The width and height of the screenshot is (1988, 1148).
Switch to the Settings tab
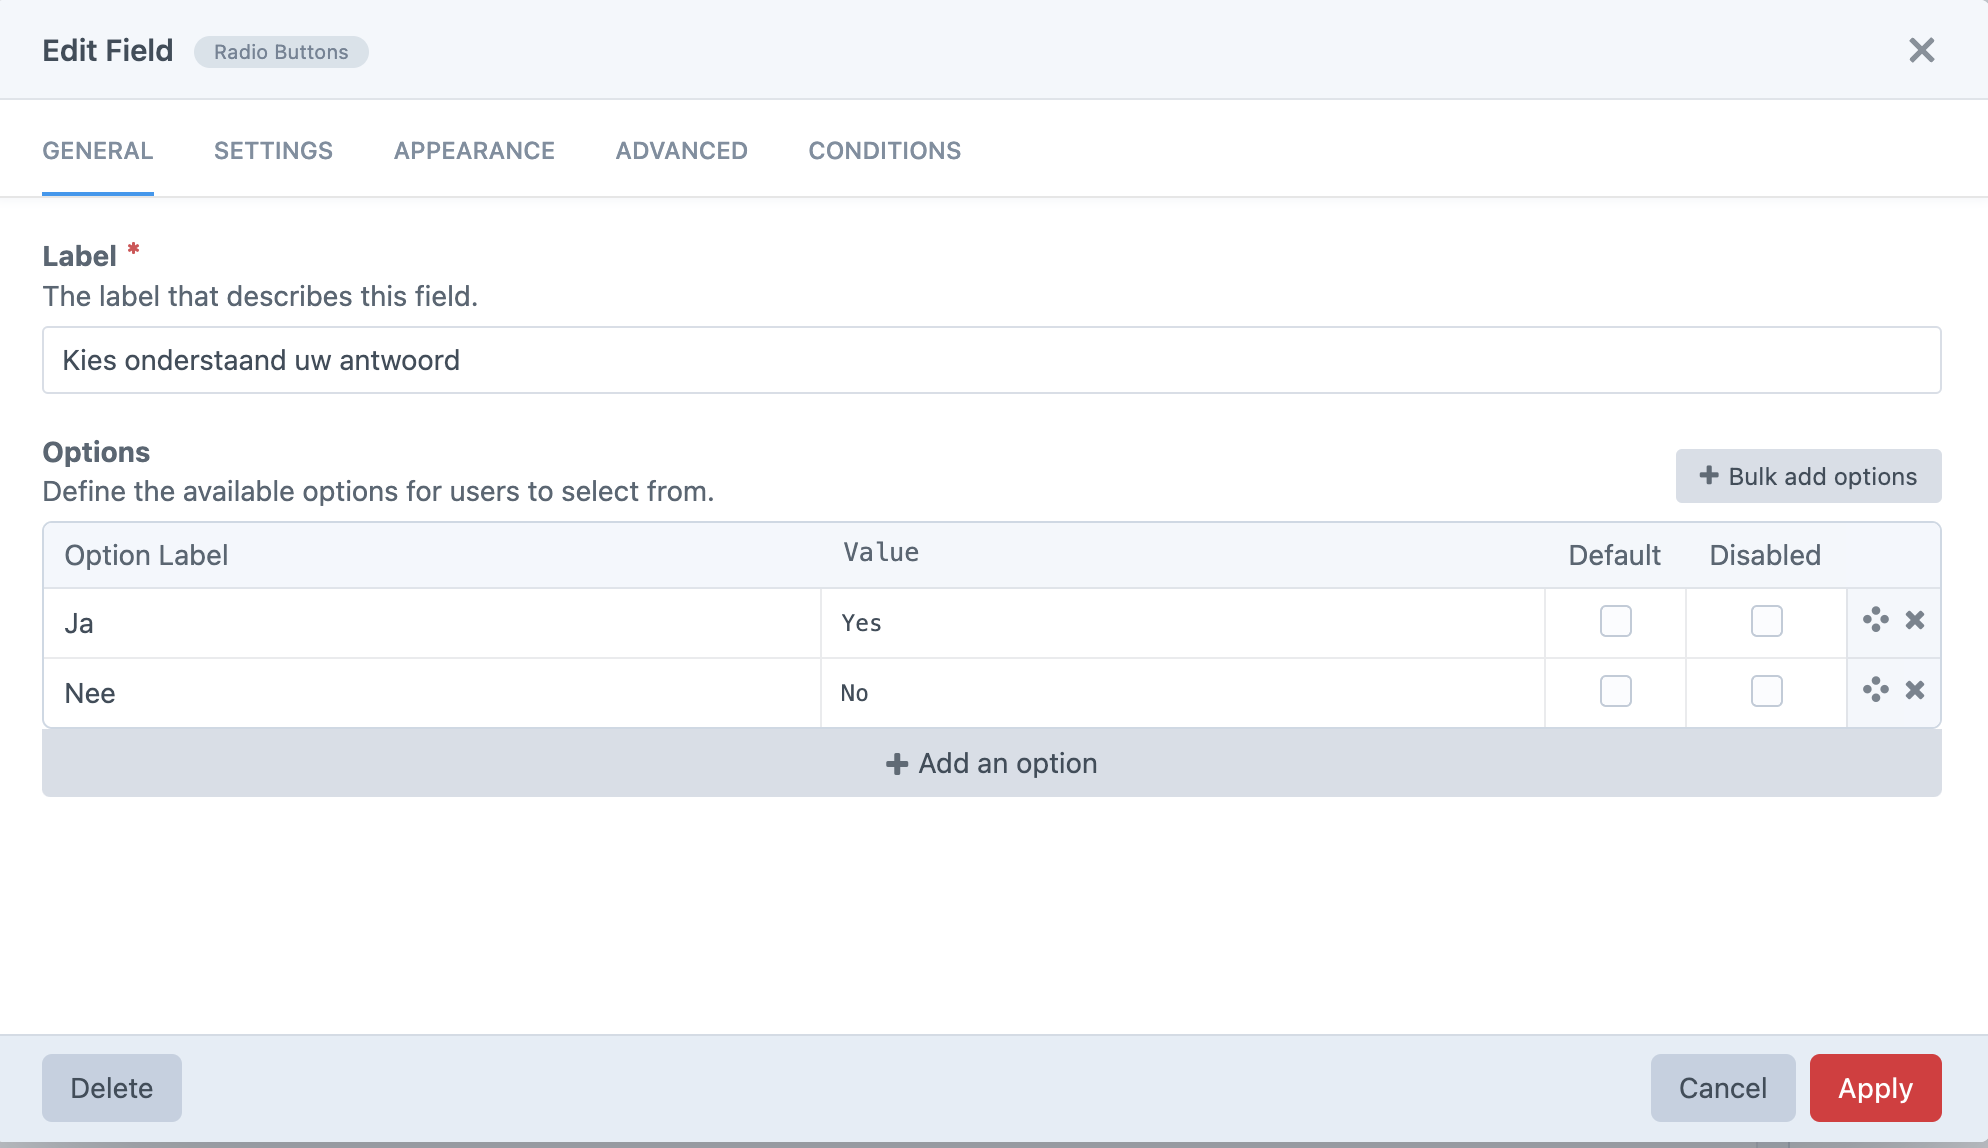(272, 150)
